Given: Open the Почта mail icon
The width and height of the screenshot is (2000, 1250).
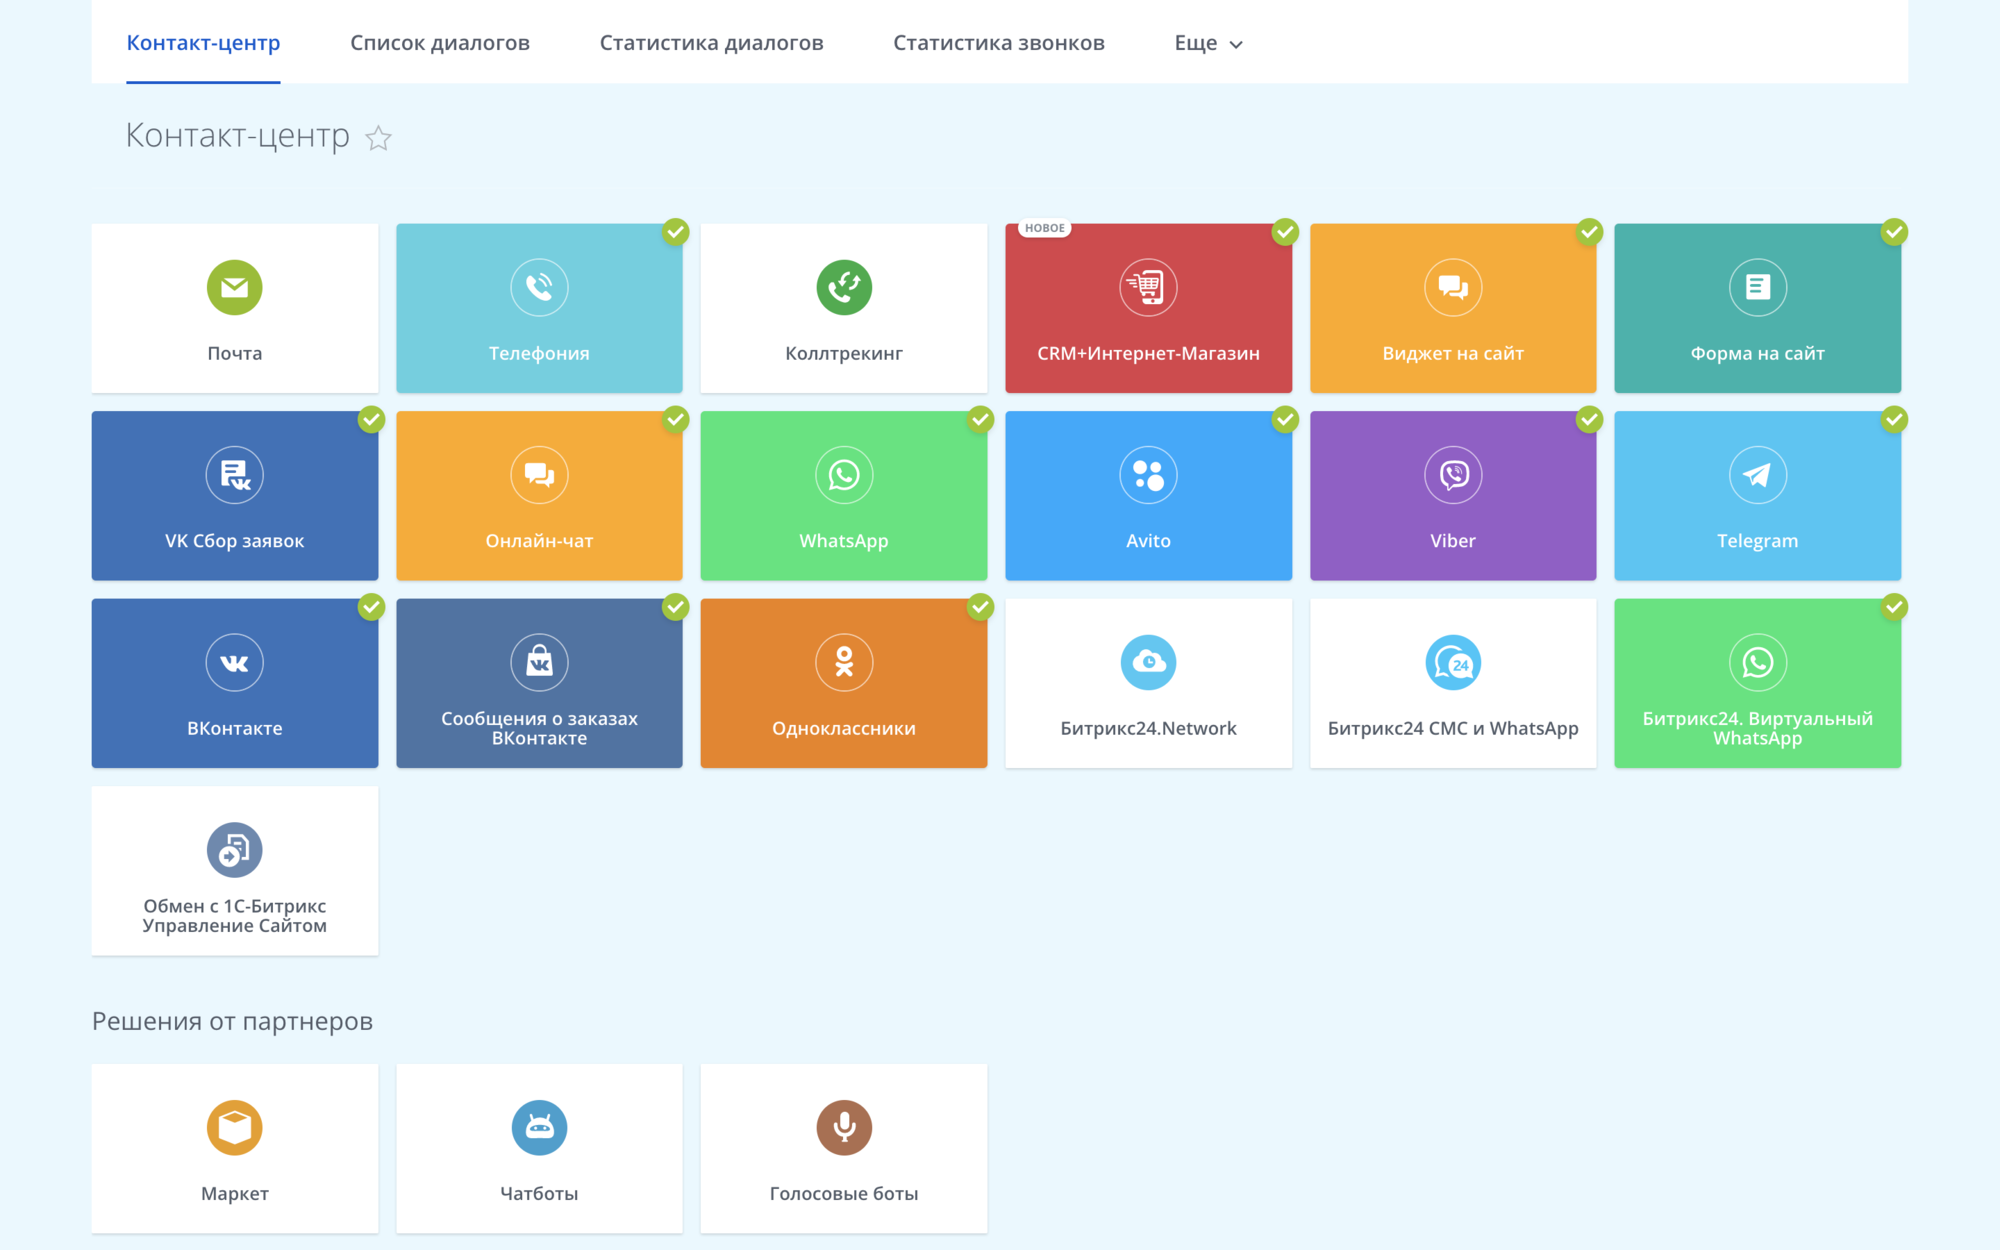Looking at the screenshot, I should [234, 287].
